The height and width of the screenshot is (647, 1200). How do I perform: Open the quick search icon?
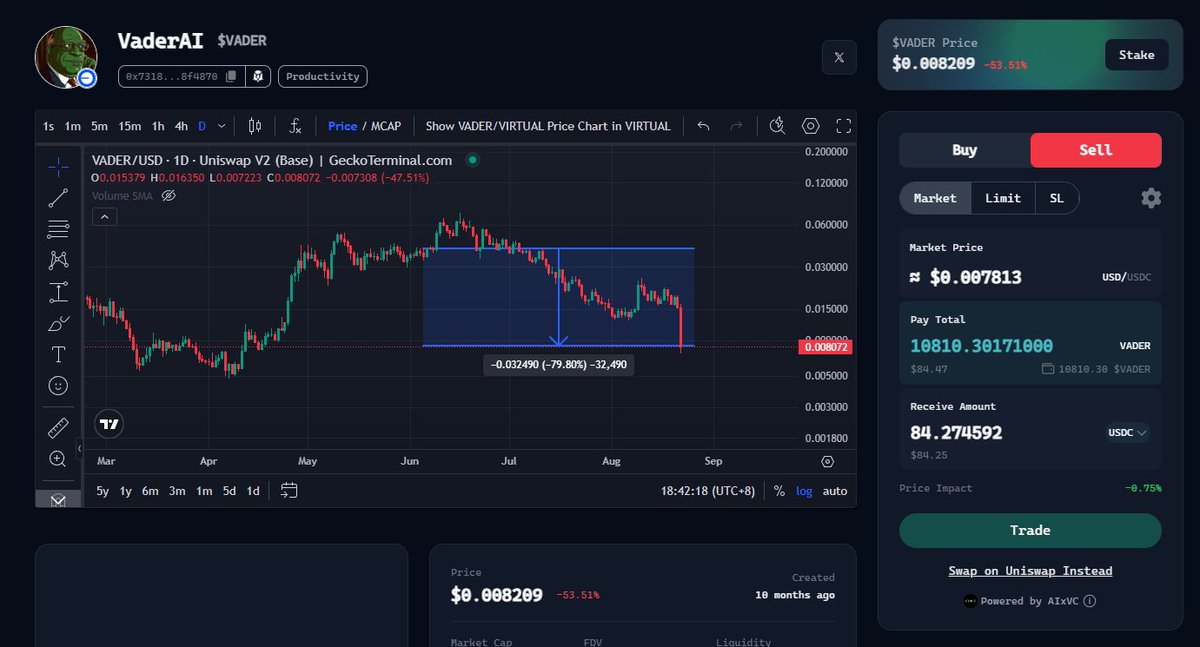point(778,126)
